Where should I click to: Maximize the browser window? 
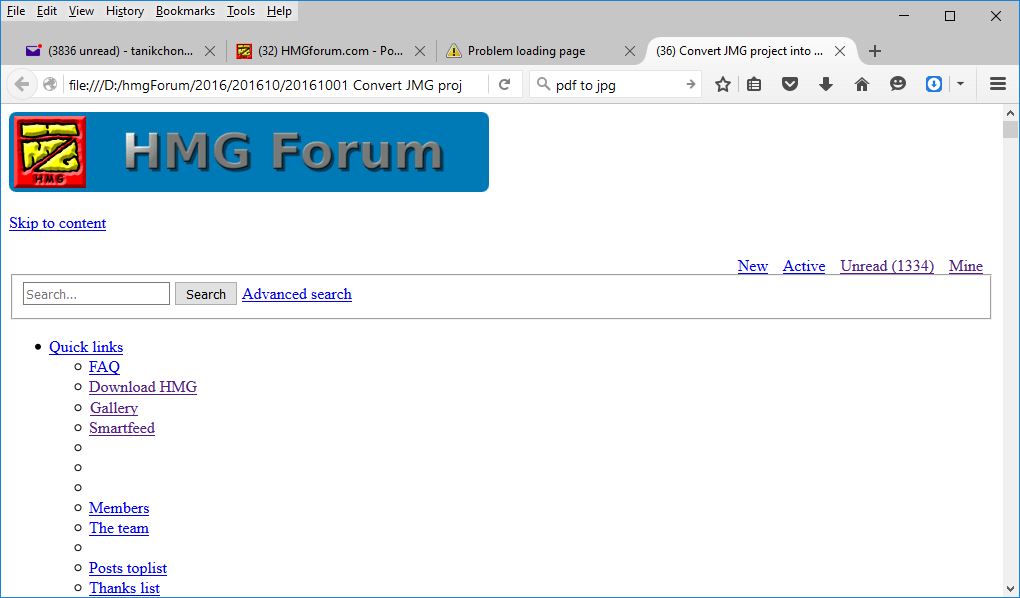[x=950, y=16]
